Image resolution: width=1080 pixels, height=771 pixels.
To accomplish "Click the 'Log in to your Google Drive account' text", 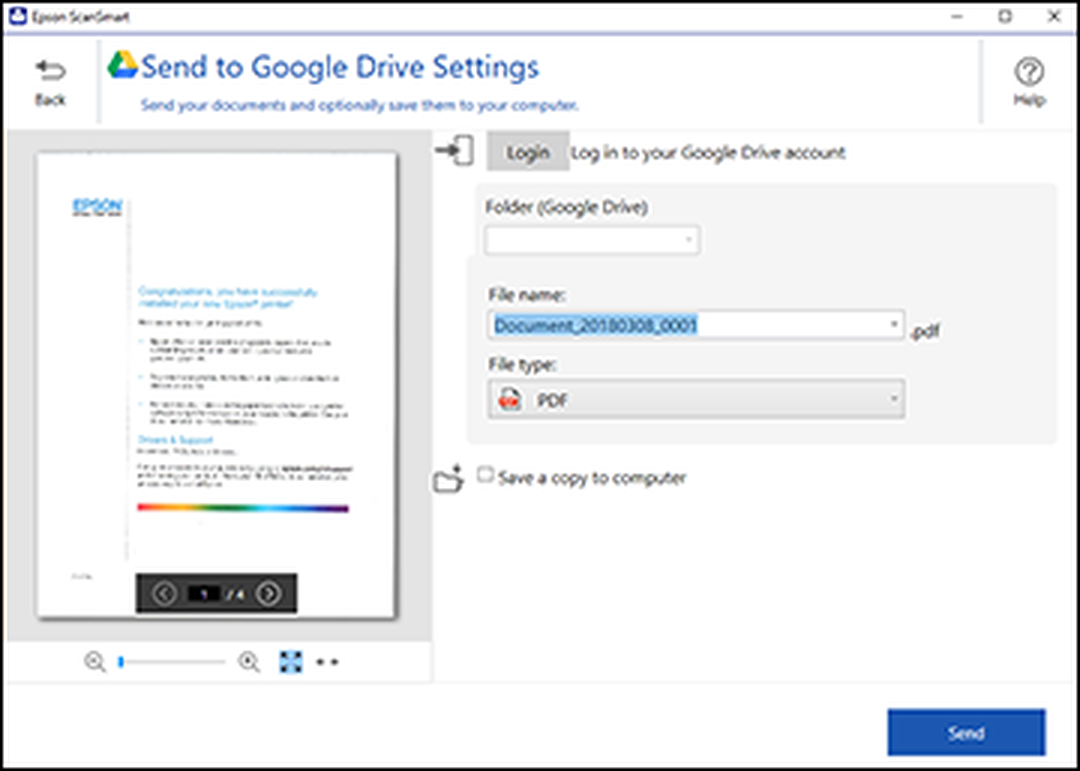I will point(708,153).
